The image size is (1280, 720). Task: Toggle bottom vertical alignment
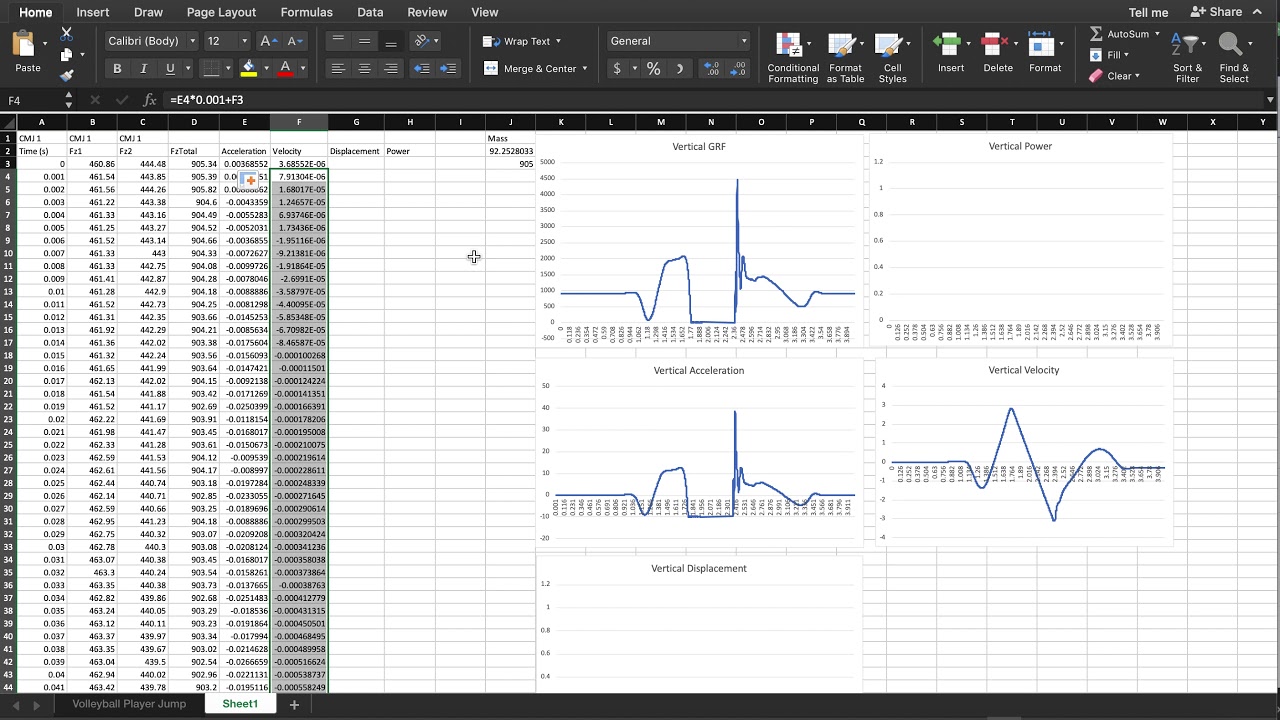391,41
